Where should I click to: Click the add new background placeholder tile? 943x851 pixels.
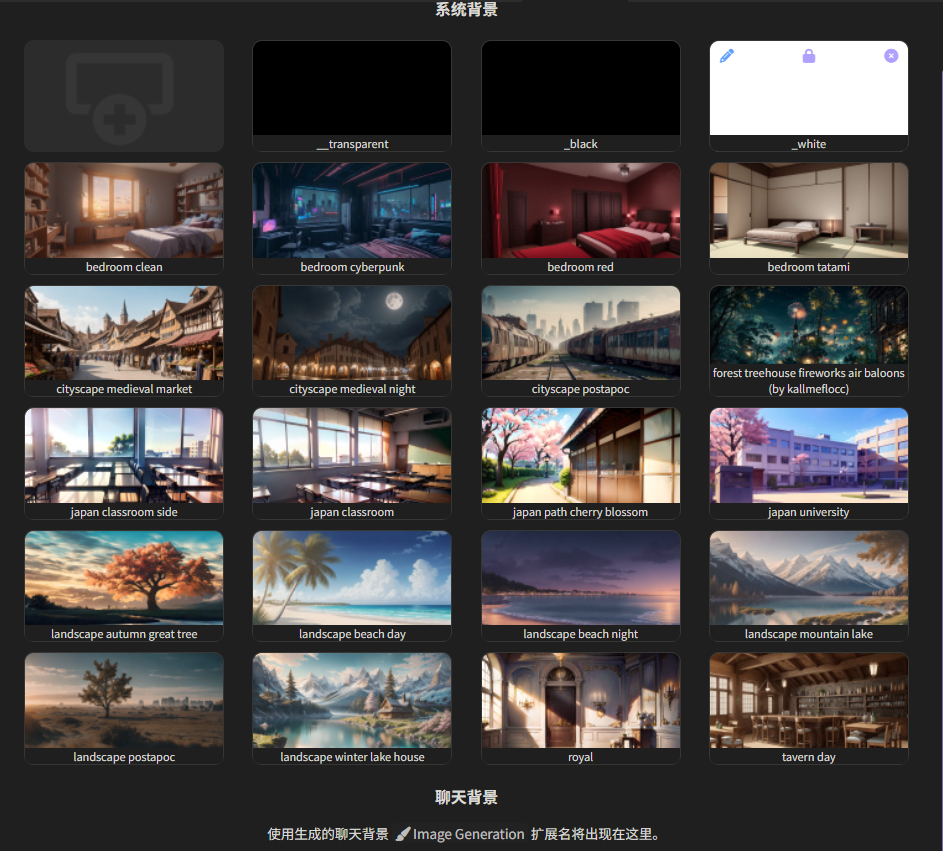pos(124,96)
